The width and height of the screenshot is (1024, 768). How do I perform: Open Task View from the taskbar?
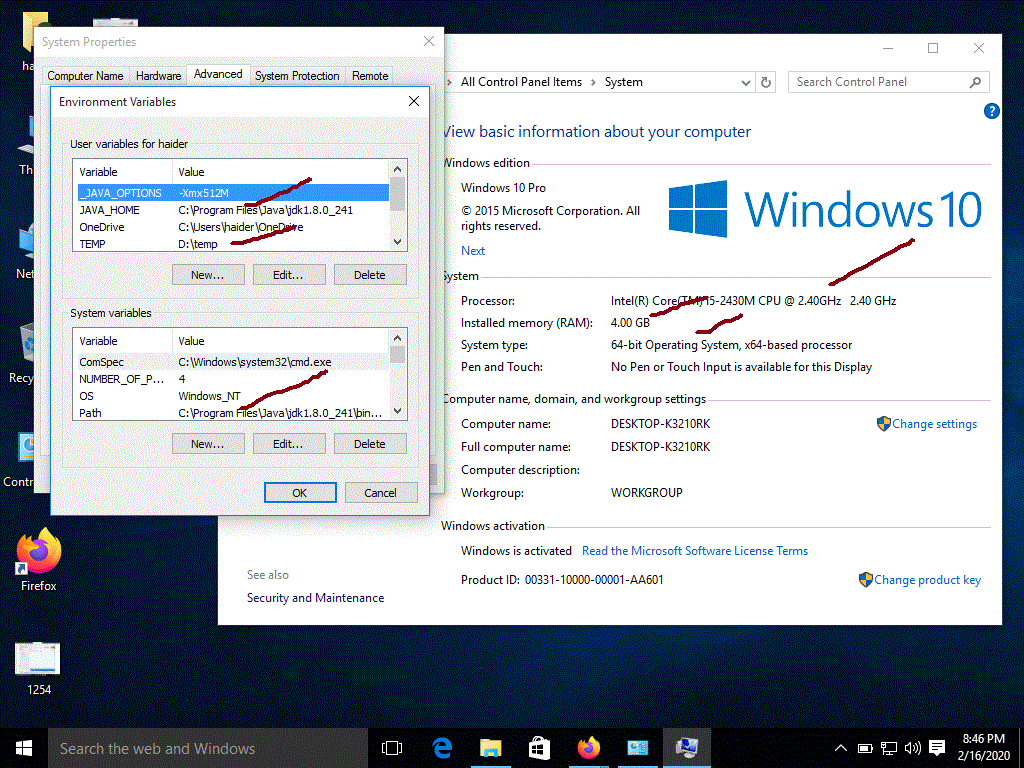(x=392, y=748)
